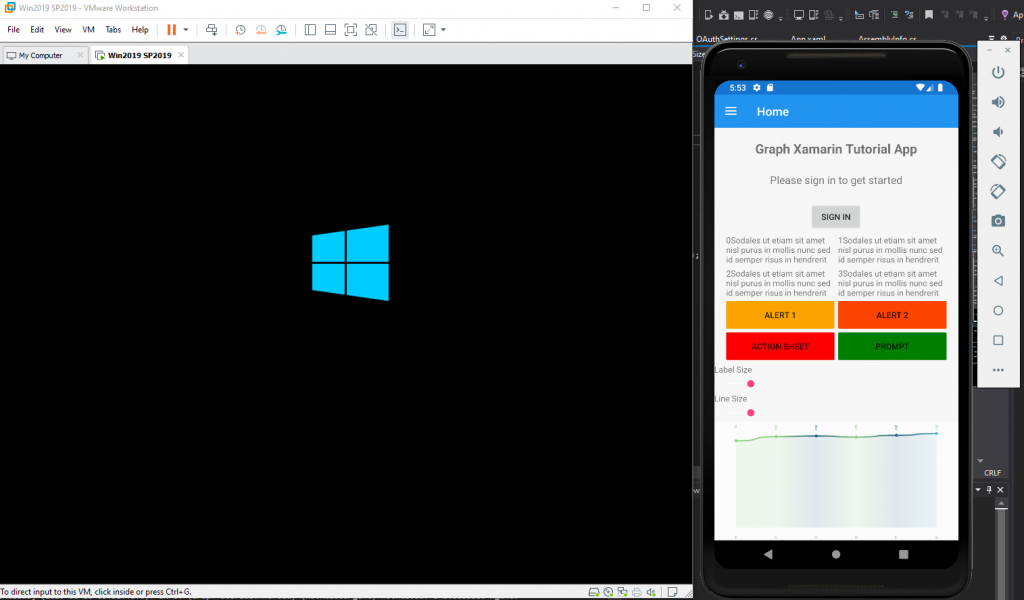Expand the stretch display dropdown arrow

pos(443,29)
